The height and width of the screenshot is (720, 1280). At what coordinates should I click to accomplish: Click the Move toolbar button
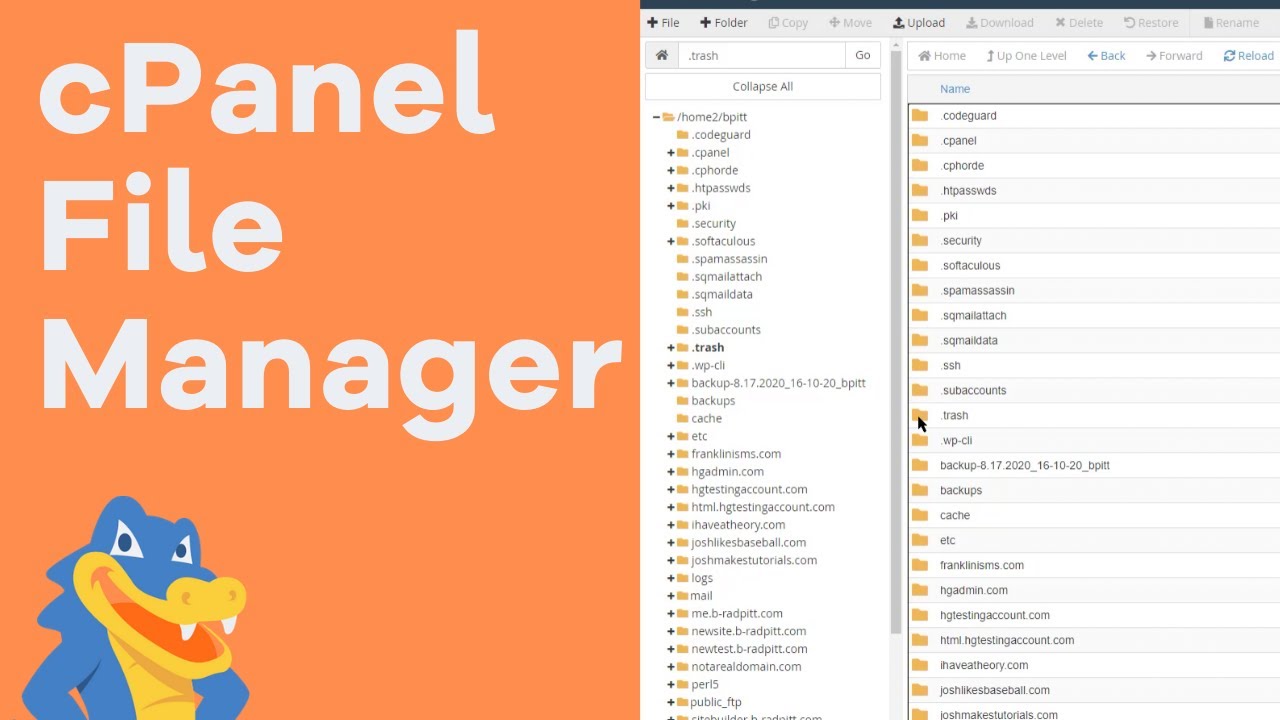(850, 23)
